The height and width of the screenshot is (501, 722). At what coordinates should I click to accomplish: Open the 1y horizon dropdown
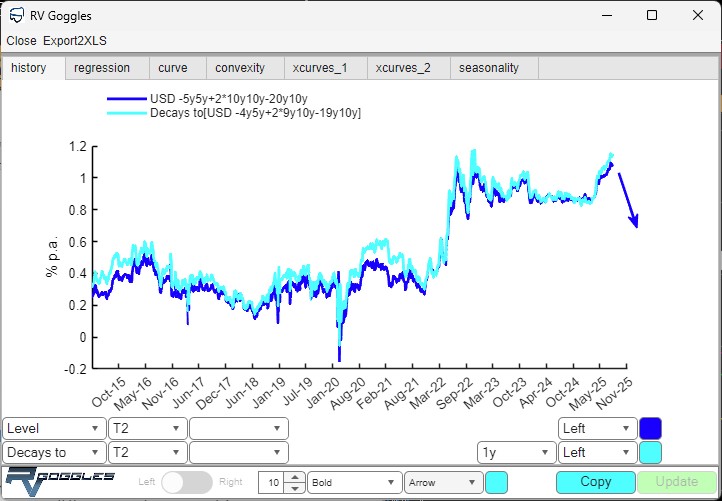pos(516,453)
